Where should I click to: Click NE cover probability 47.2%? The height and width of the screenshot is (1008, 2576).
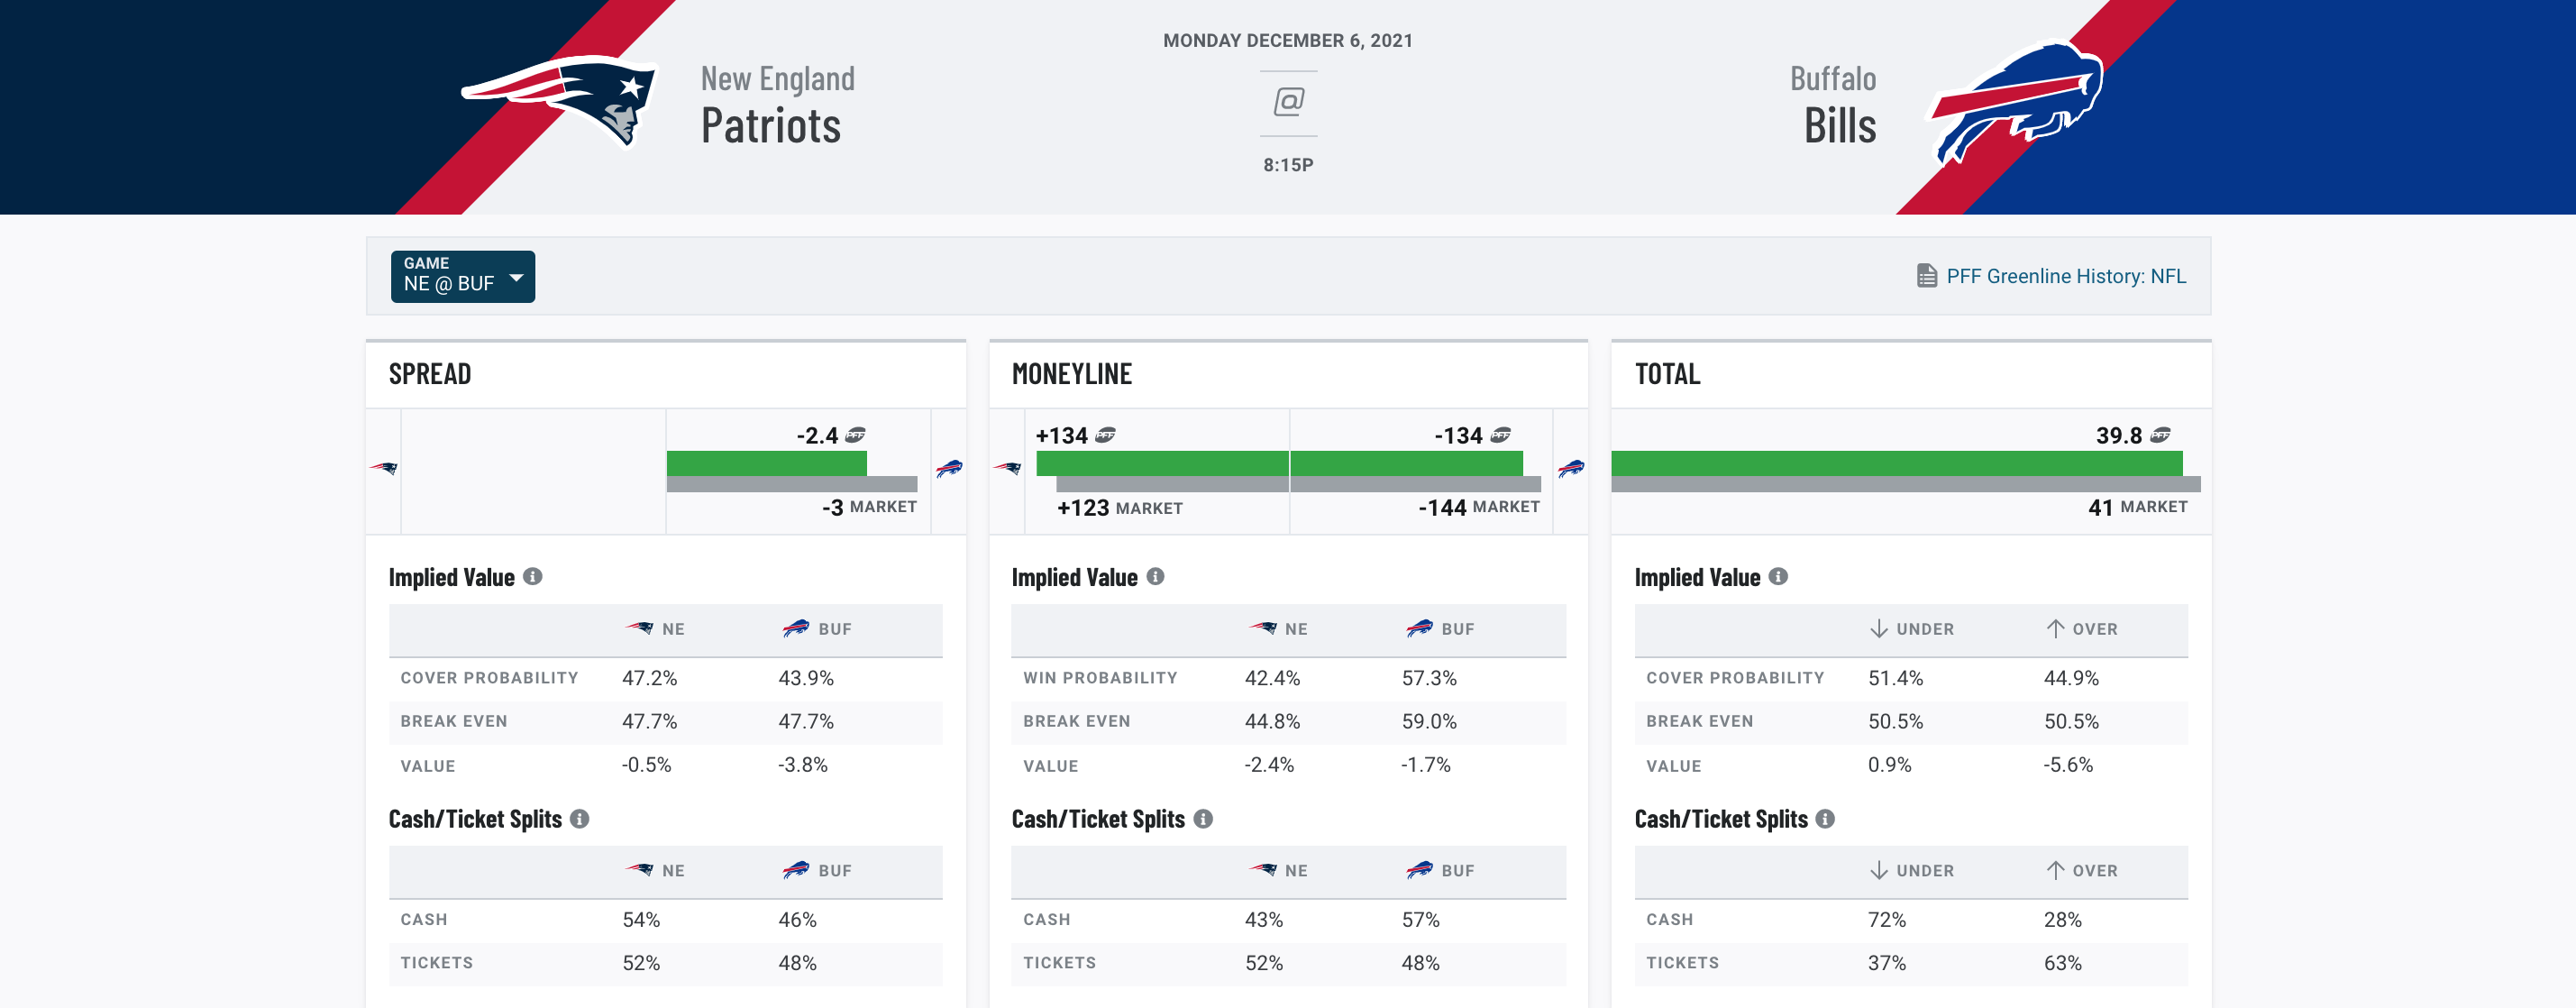click(650, 678)
